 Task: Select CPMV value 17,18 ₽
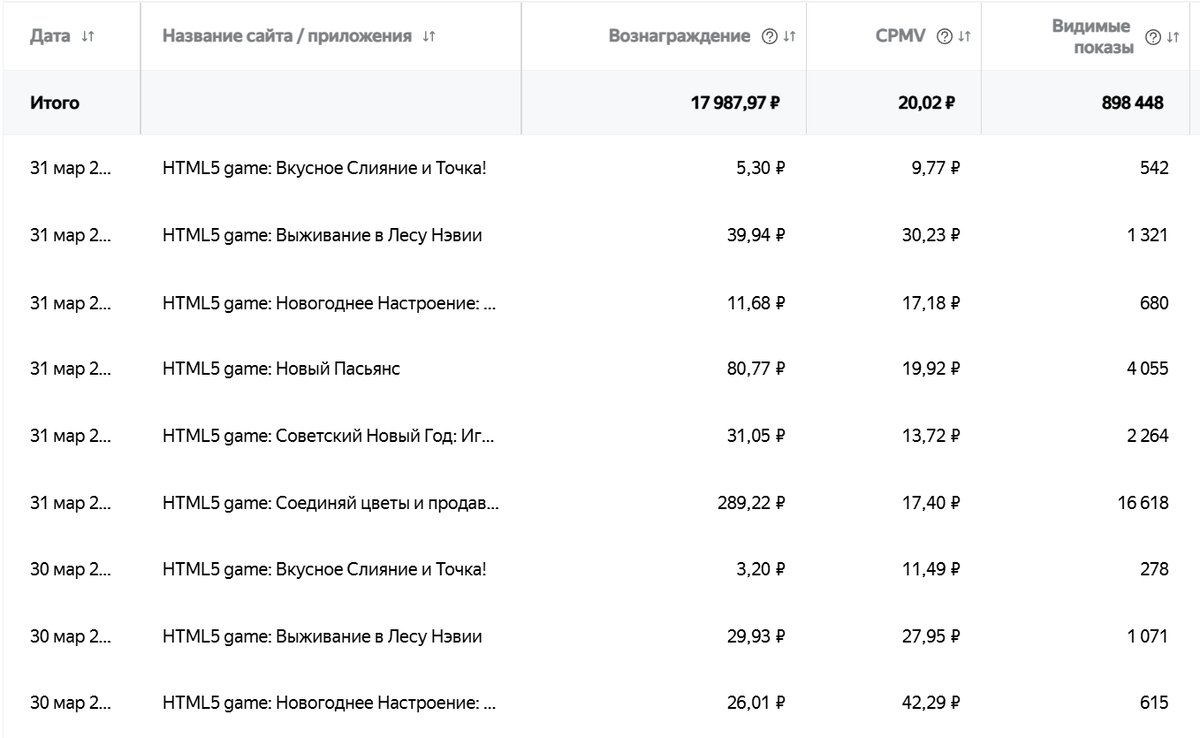[x=932, y=302]
